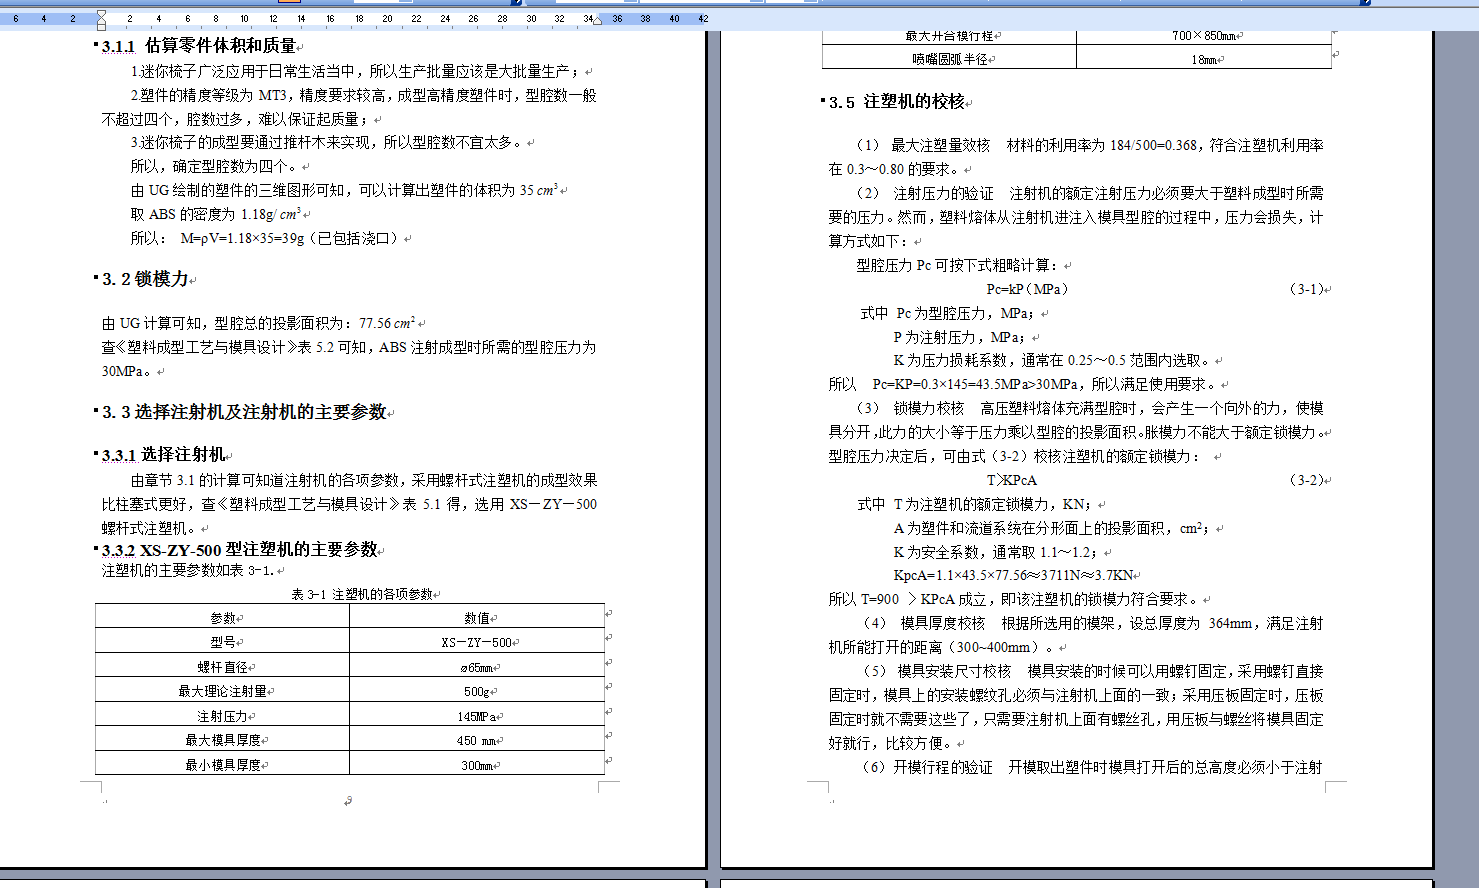Click the first line indent marker on ruler
Screen dimensions: 1479x888
pos(101,14)
